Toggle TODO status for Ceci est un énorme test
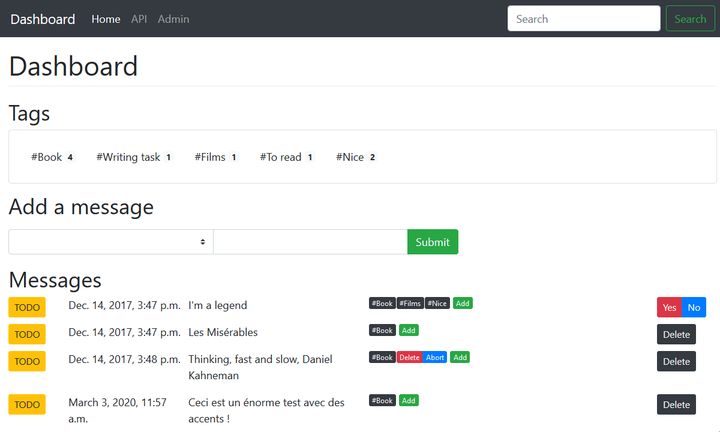This screenshot has height=432, width=720. coord(27,404)
